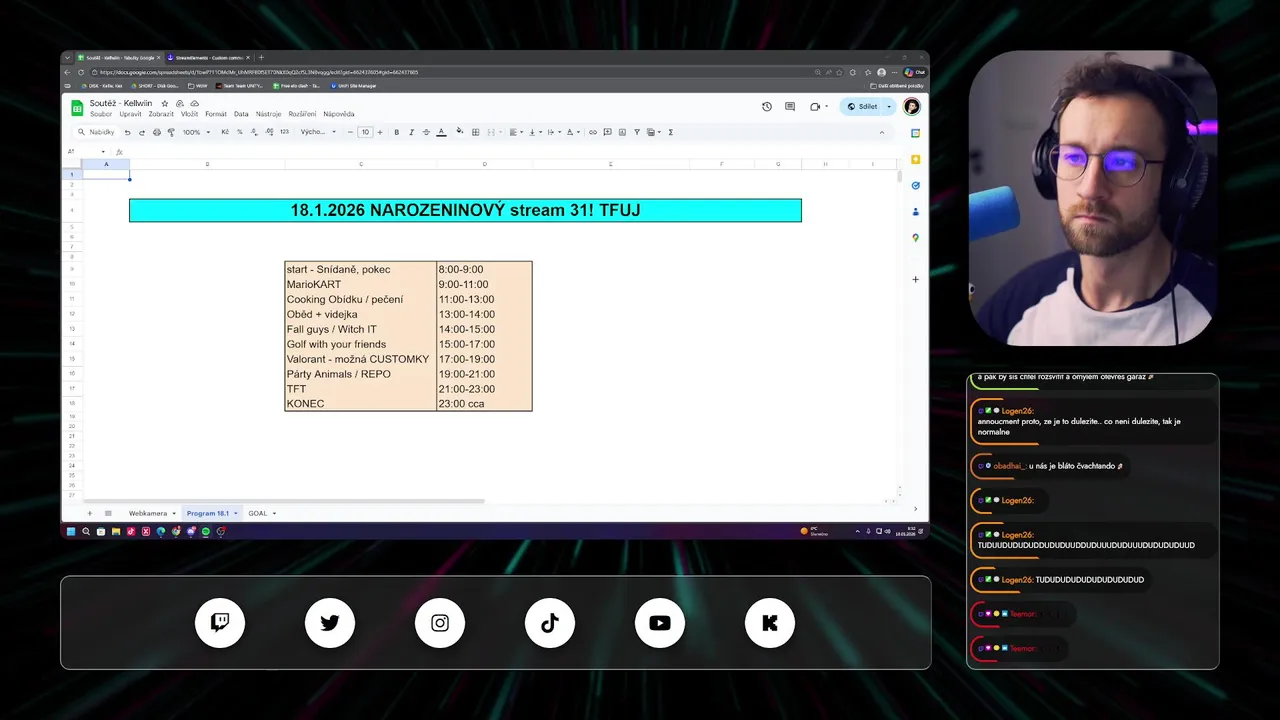Print the spreadsheet via printer icon
Screen dimensions: 1280x720
tap(157, 132)
